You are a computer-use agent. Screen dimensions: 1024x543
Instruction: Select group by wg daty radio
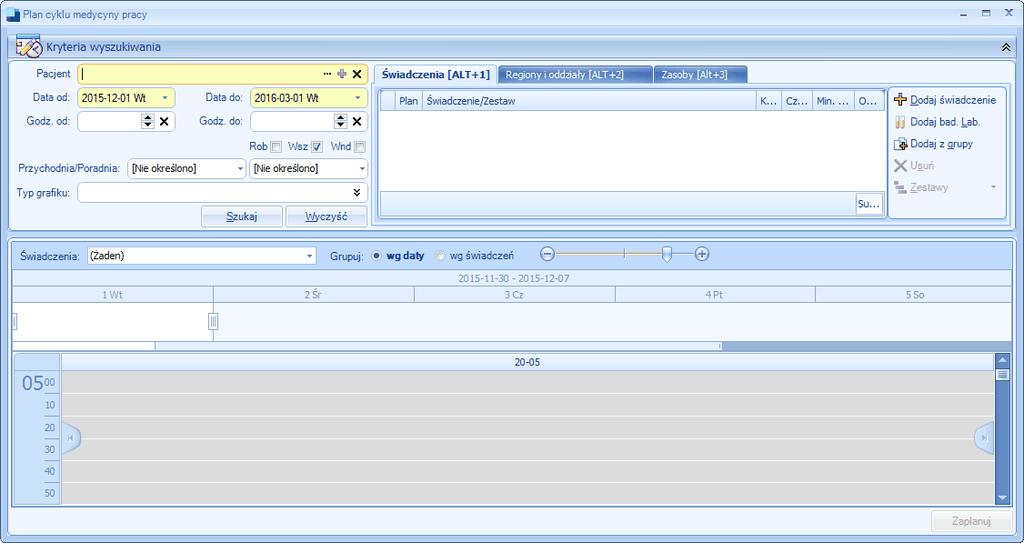point(376,256)
